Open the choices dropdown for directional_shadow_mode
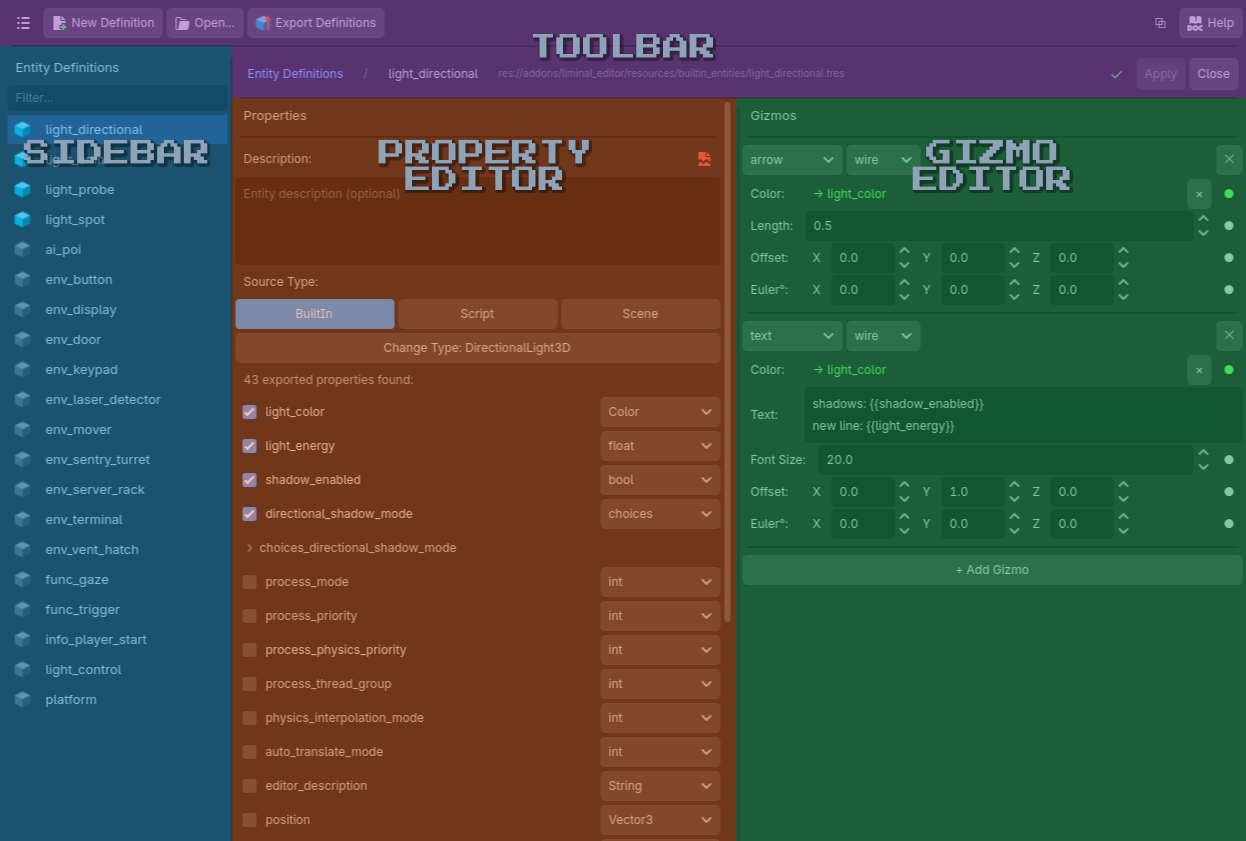 pyautogui.click(x=660, y=514)
